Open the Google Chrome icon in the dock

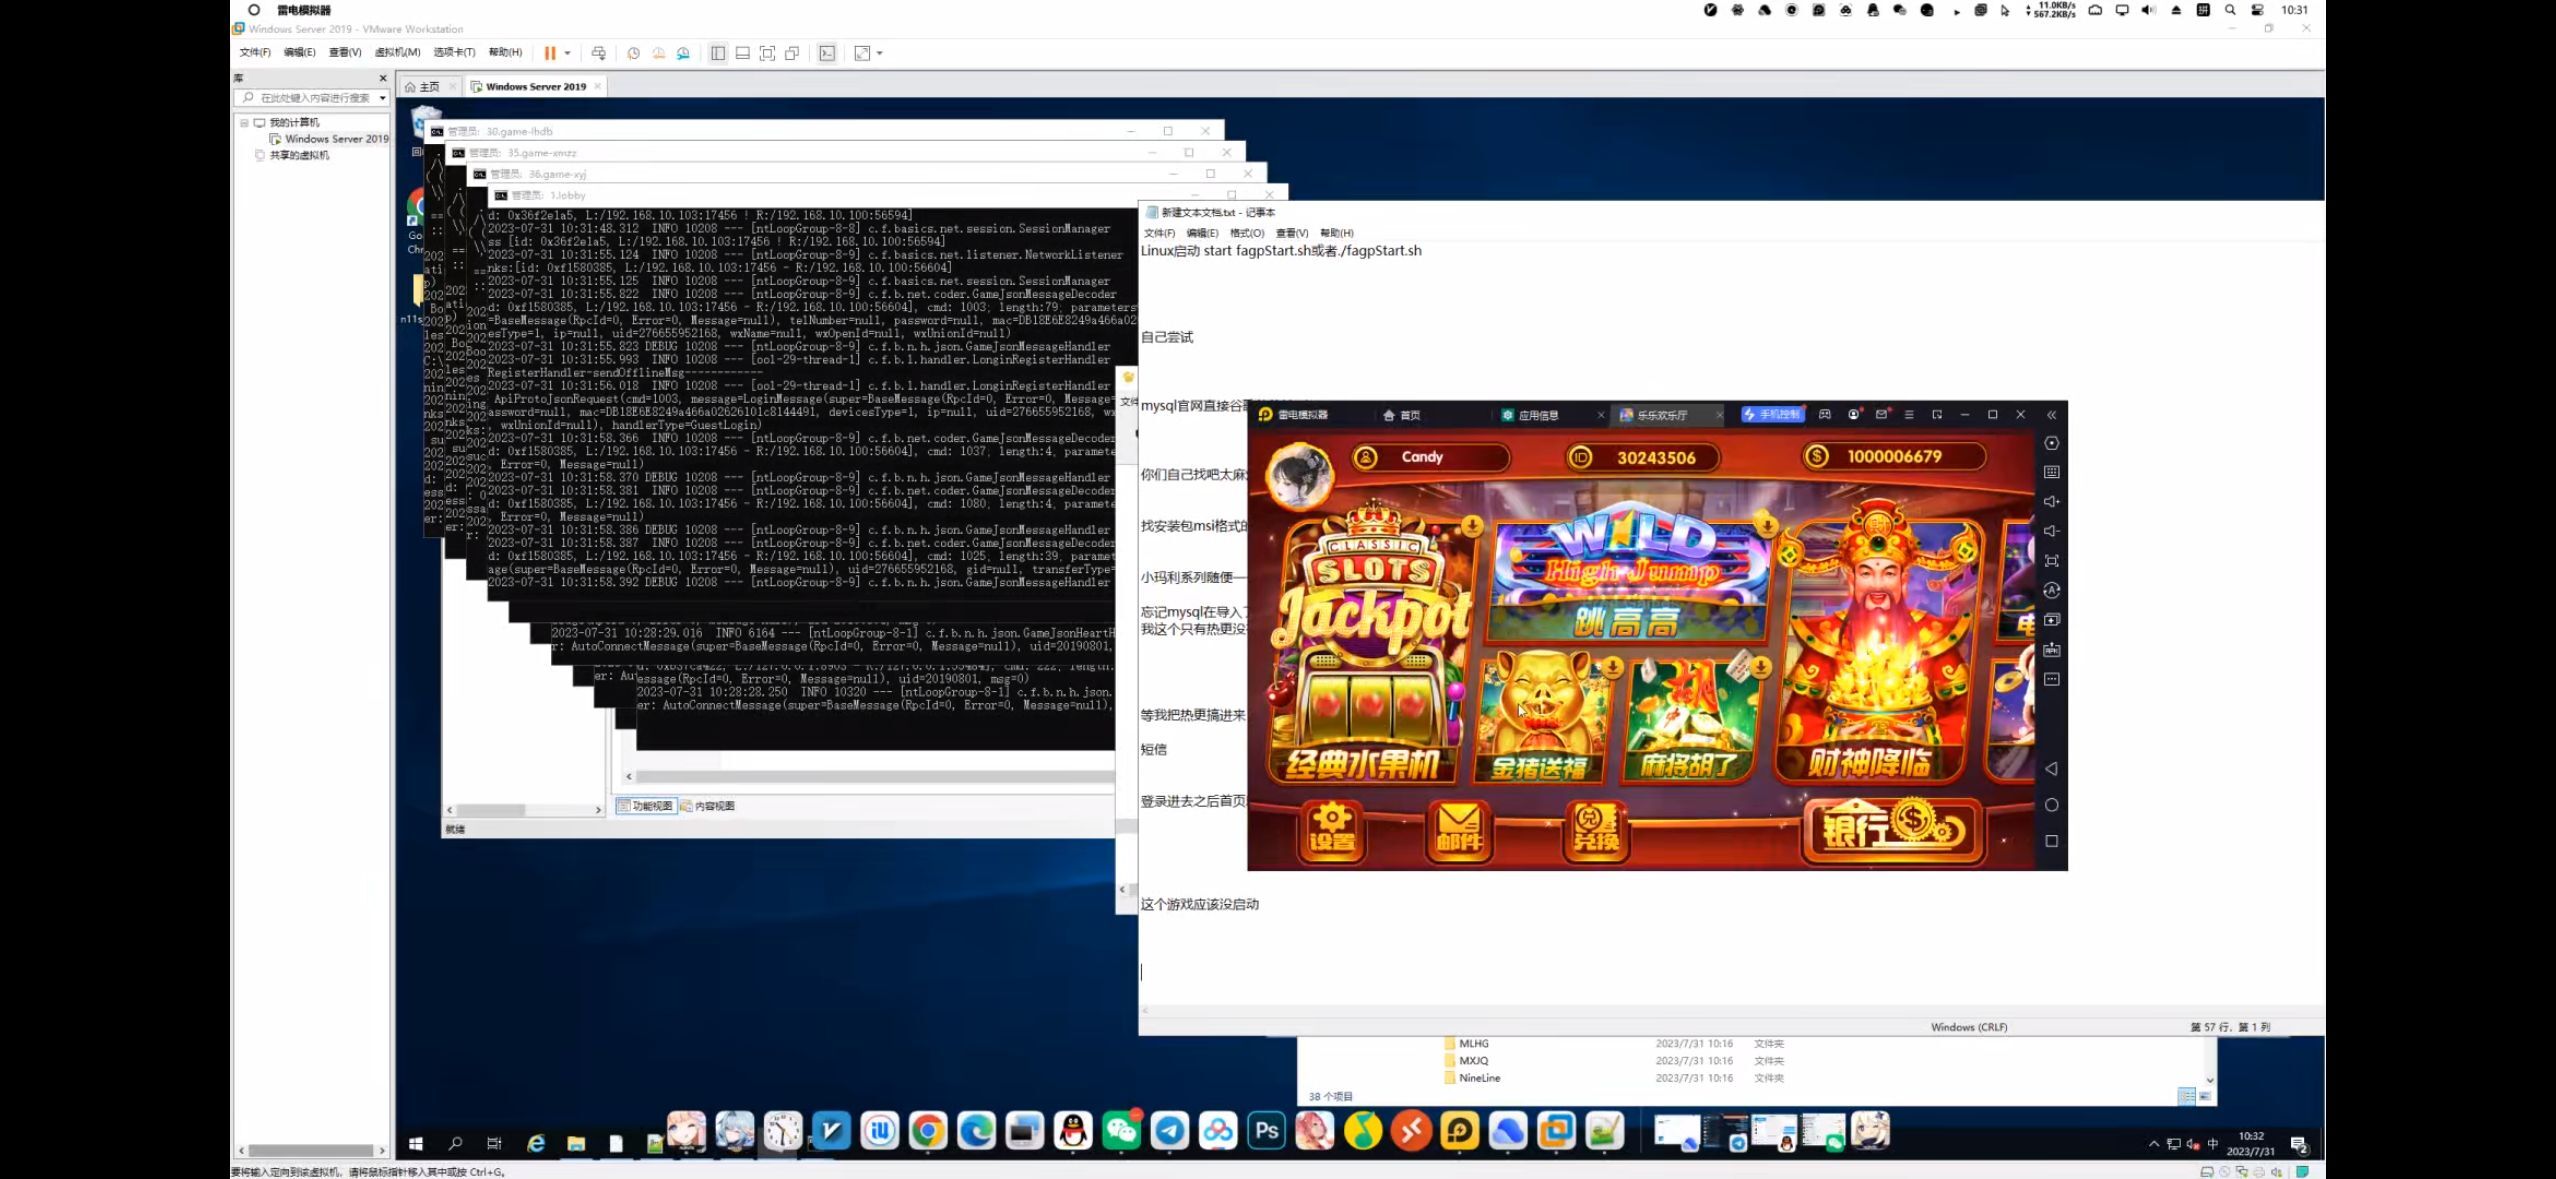[928, 1131]
